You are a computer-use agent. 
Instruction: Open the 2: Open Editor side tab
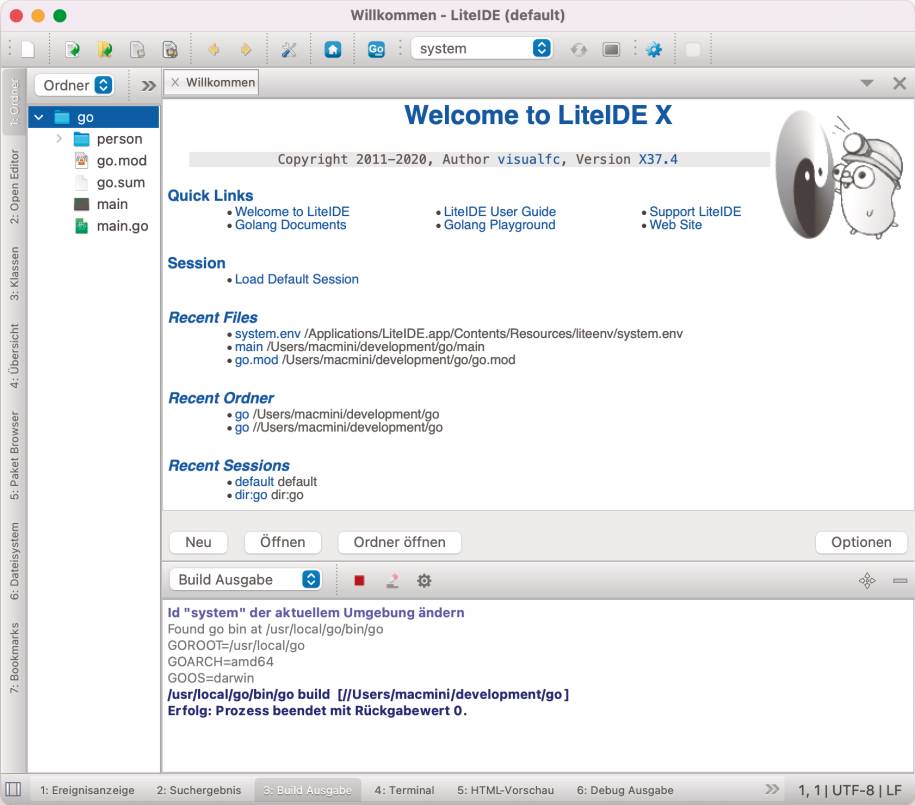(x=14, y=187)
